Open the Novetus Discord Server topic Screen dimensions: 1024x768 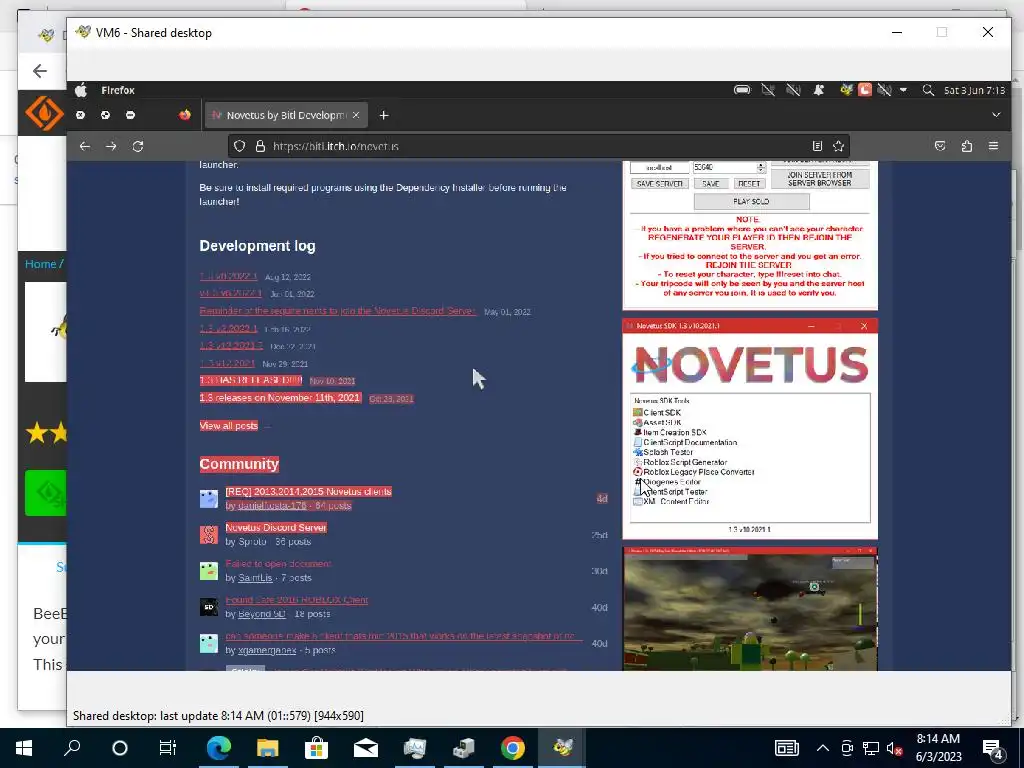(x=276, y=528)
